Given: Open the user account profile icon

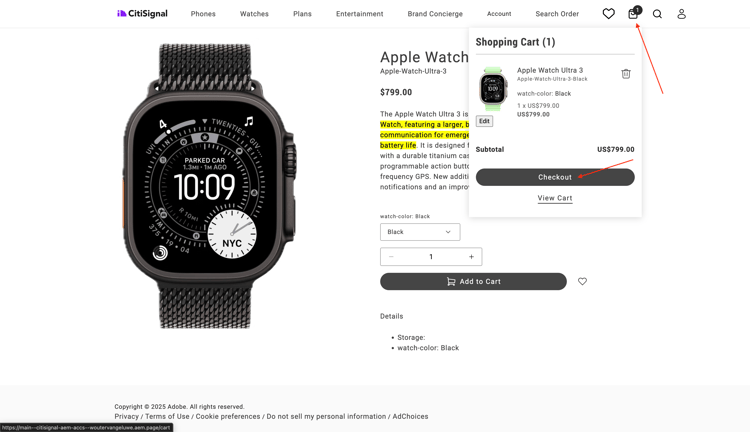Looking at the screenshot, I should pyautogui.click(x=682, y=14).
